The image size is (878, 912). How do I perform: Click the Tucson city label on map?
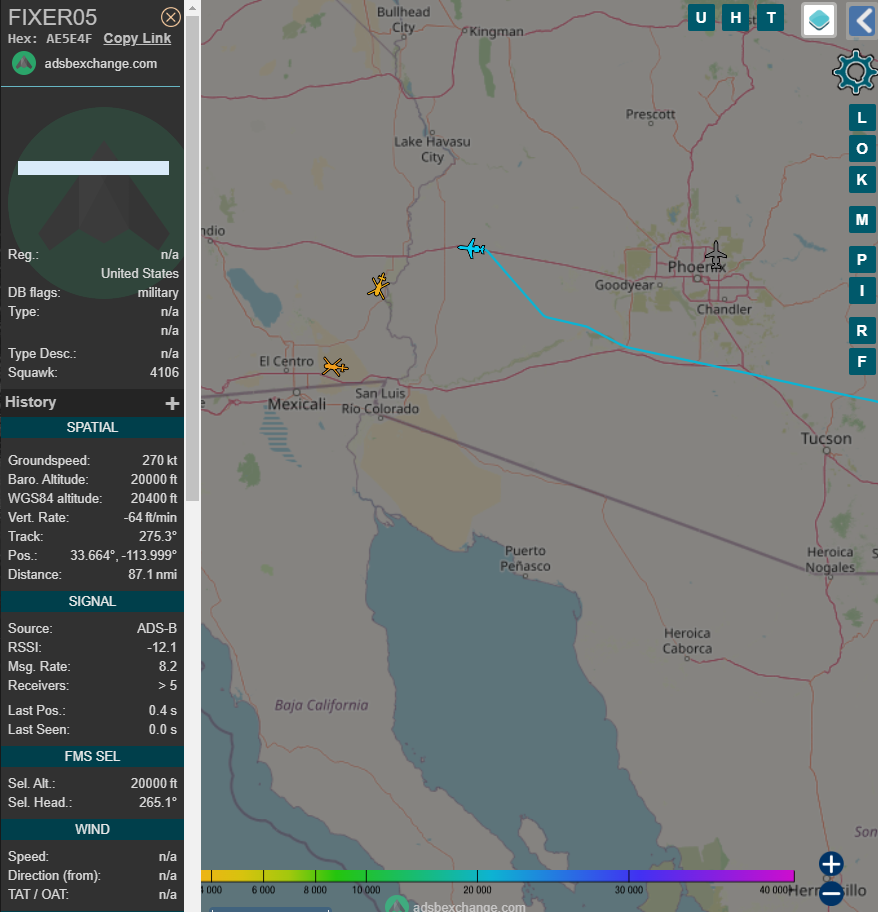(x=826, y=439)
